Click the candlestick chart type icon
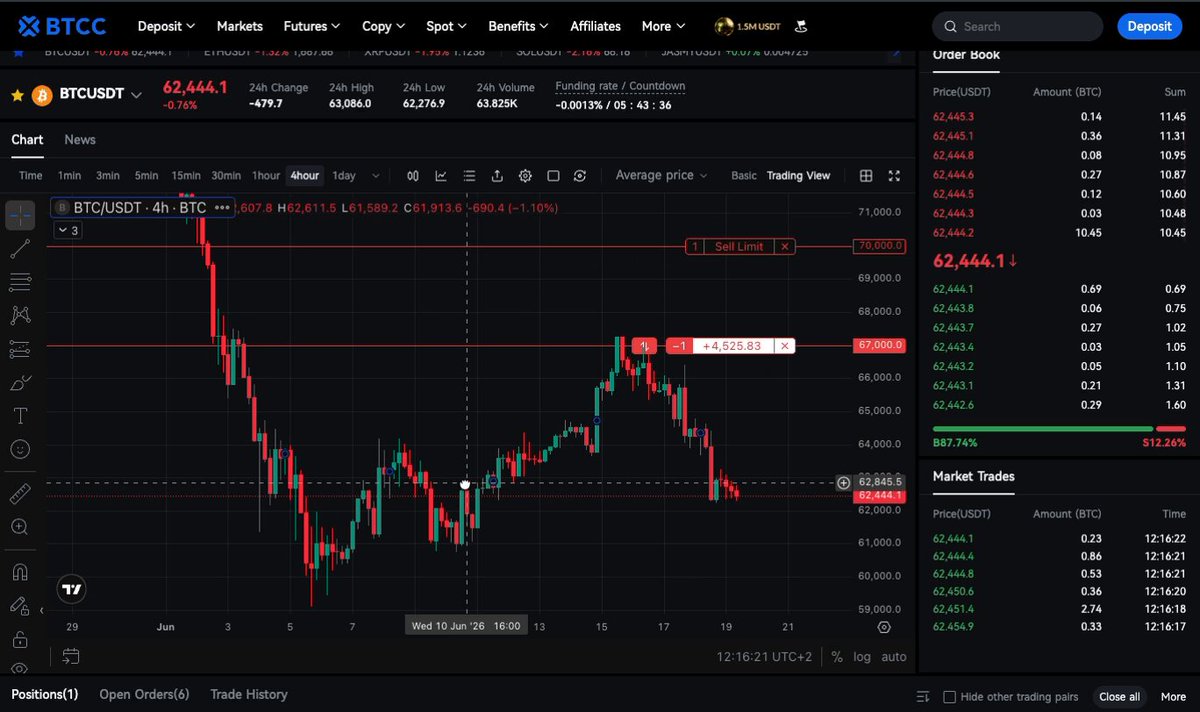1200x712 pixels. (413, 176)
